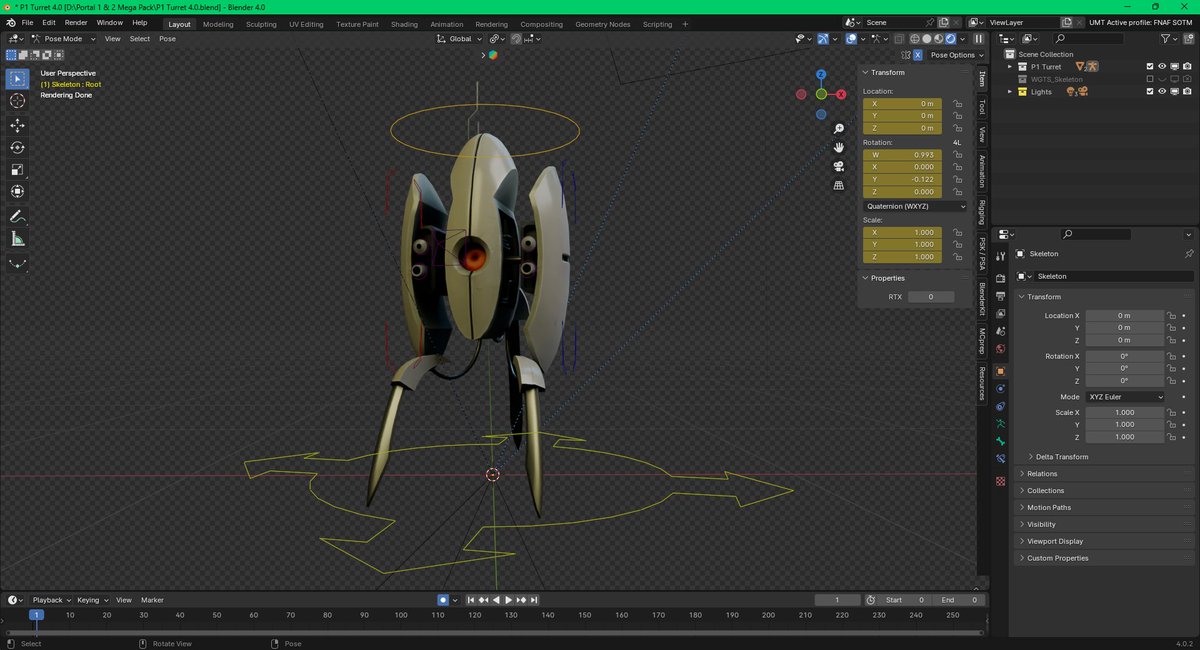This screenshot has width=1200, height=650.
Task: Enable auto keying record button
Action: [x=443, y=600]
